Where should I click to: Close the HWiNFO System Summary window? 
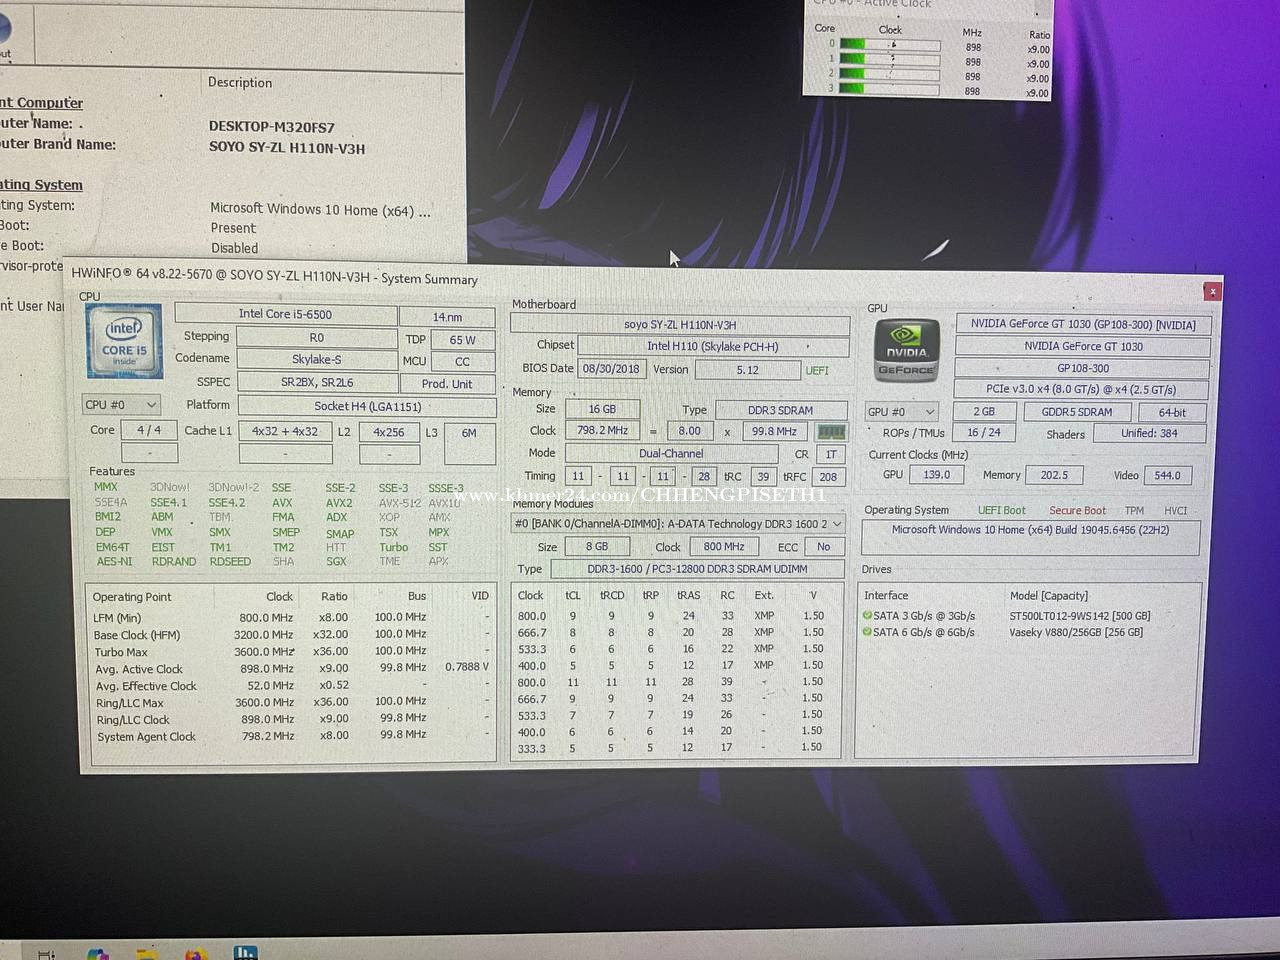point(1212,291)
